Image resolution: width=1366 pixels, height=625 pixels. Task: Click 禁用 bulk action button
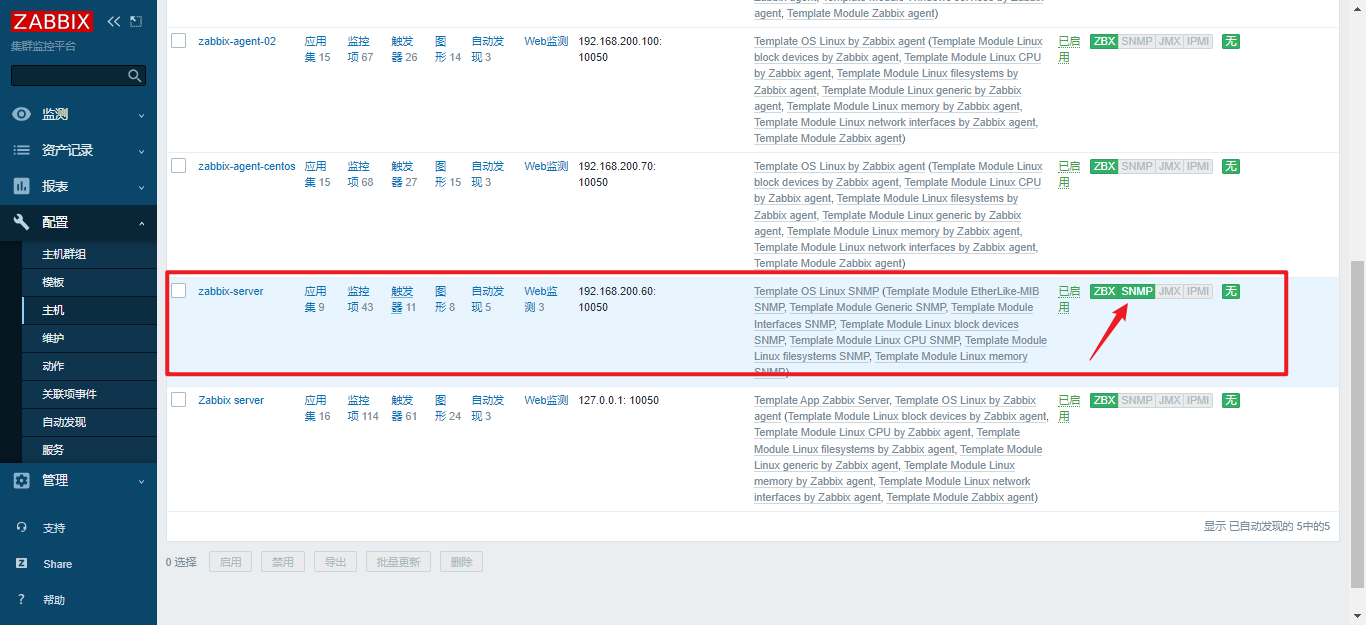pos(282,562)
